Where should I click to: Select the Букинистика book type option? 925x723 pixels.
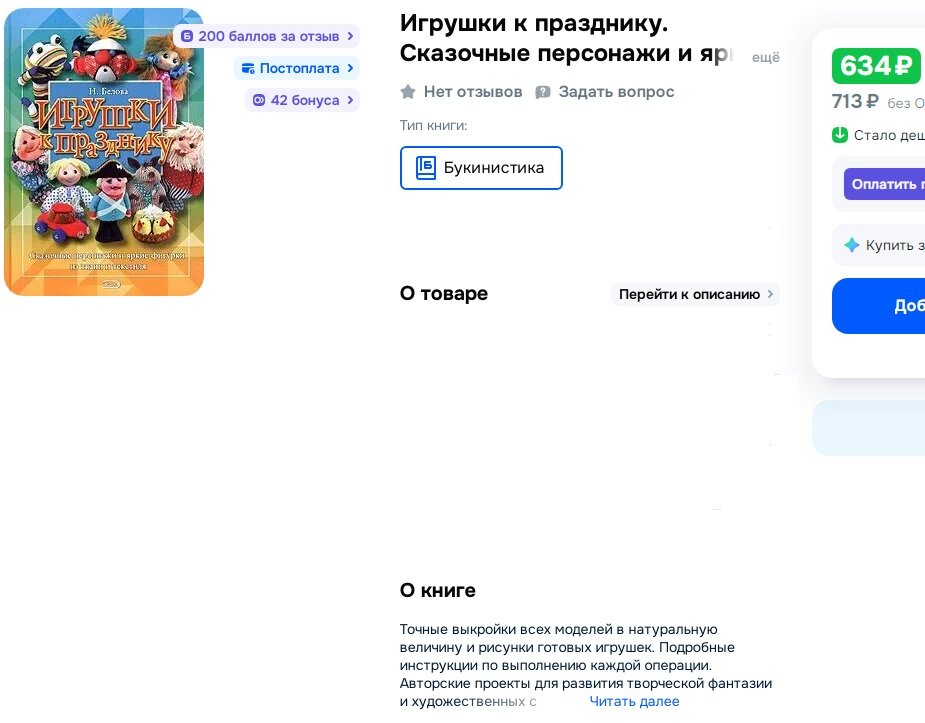pos(481,168)
